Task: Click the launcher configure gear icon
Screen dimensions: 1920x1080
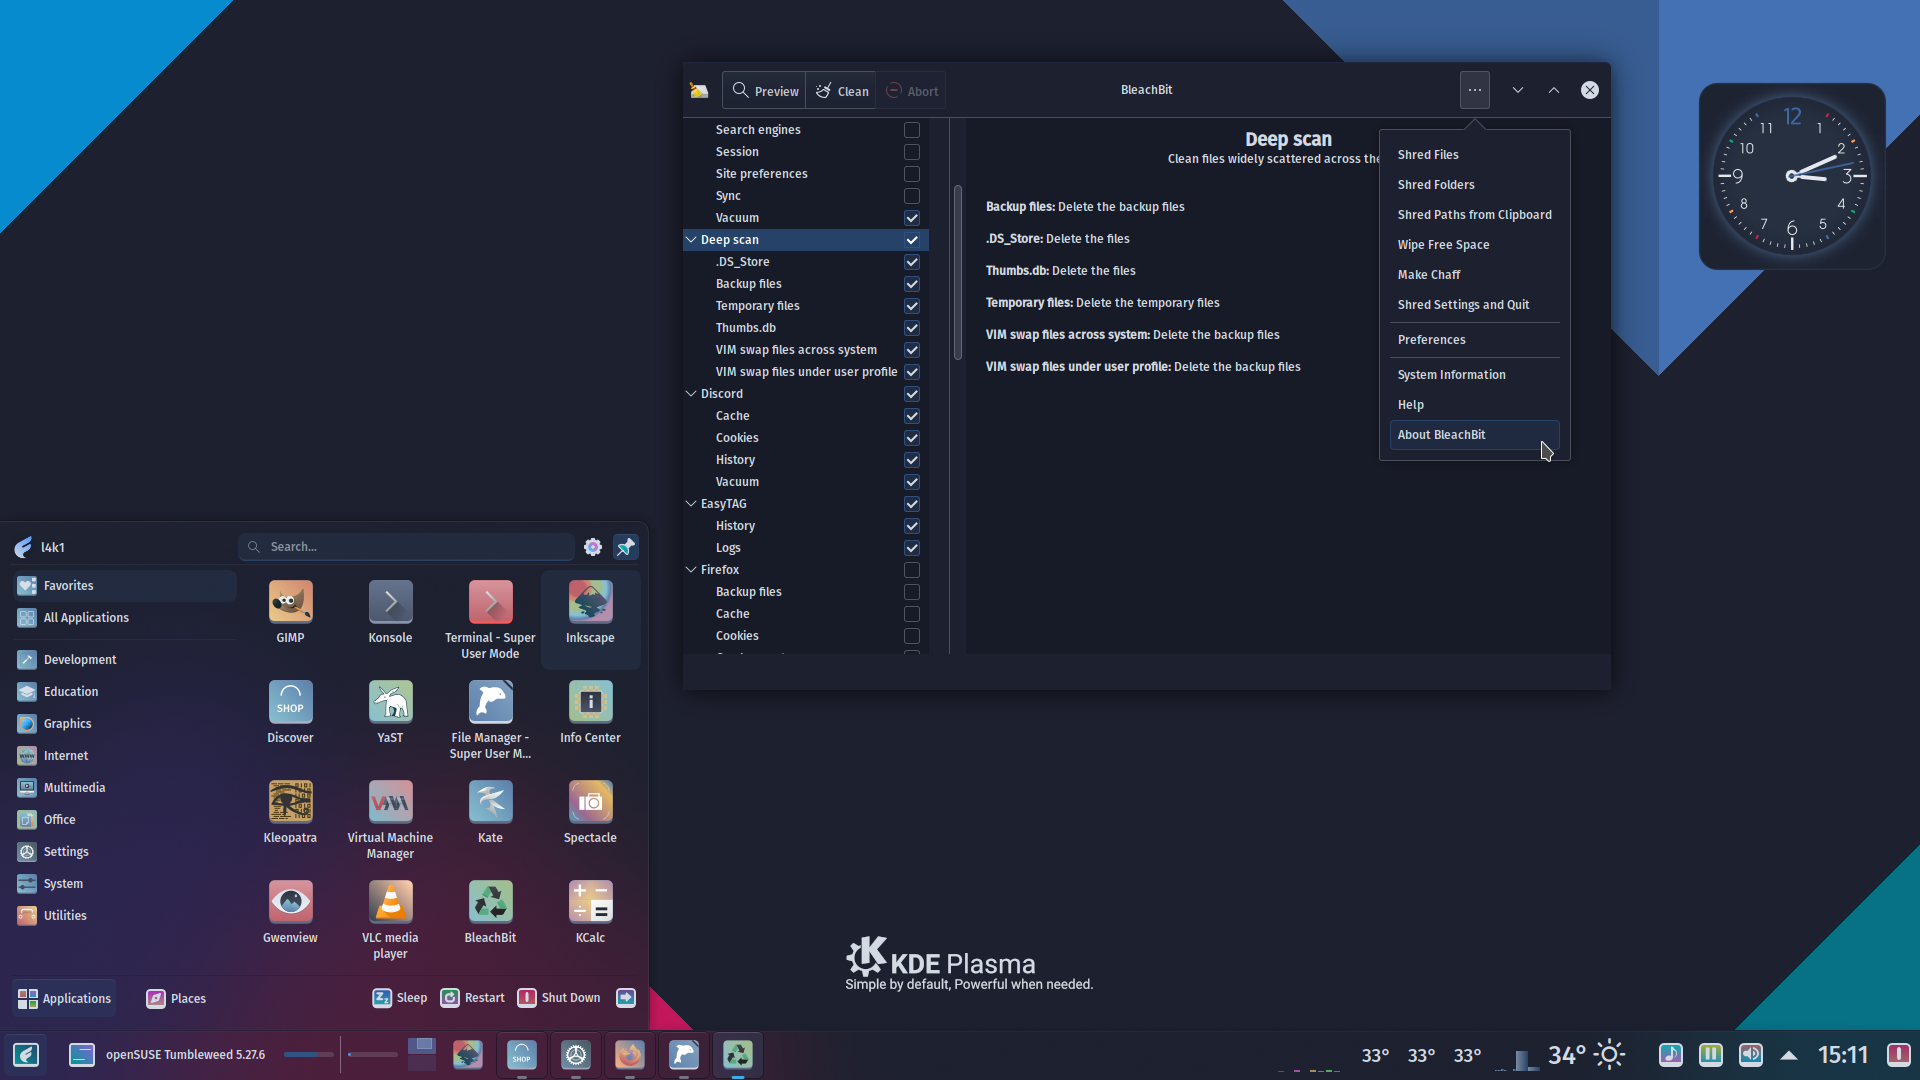Action: (x=593, y=547)
